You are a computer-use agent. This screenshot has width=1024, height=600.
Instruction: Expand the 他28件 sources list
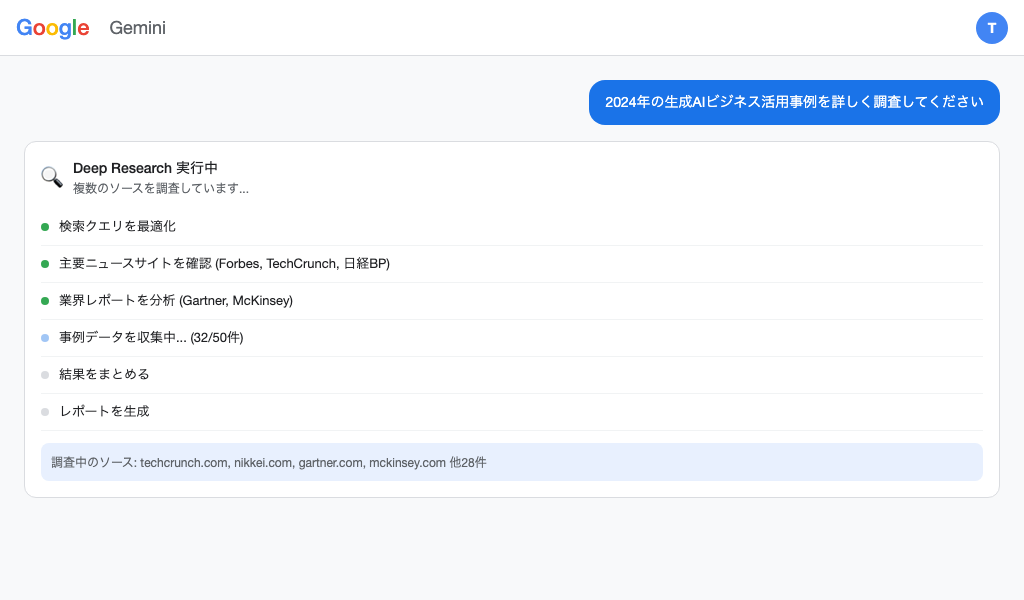click(x=466, y=462)
